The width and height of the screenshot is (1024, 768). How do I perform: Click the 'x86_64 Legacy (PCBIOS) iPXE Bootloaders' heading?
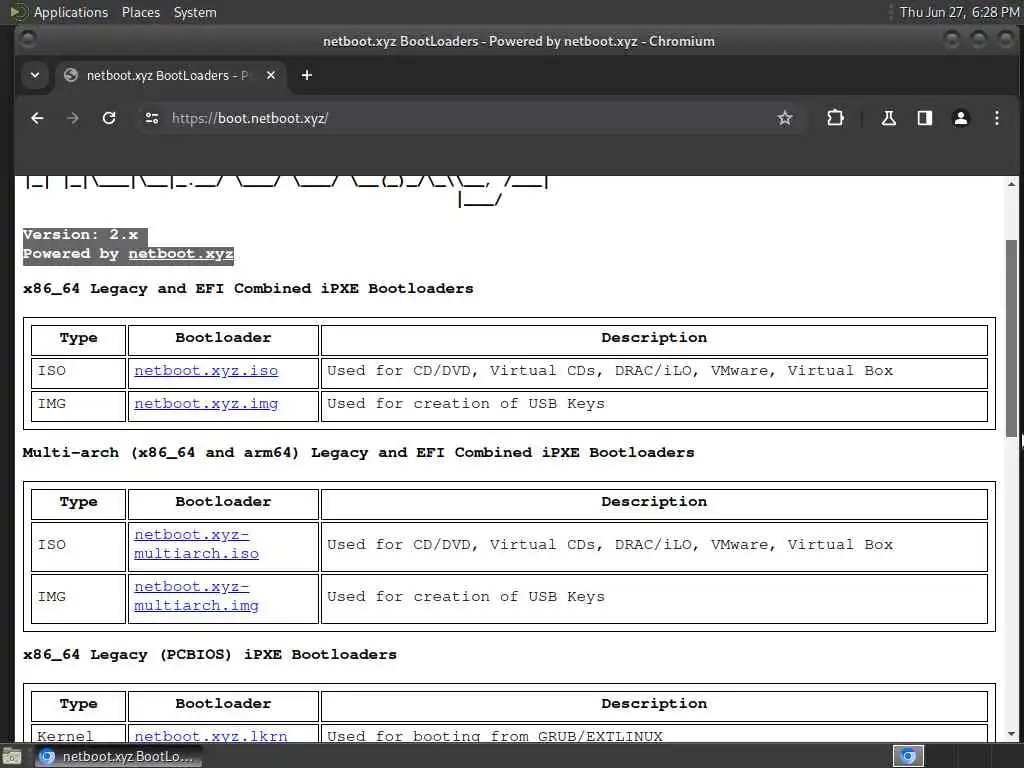[x=210, y=654]
